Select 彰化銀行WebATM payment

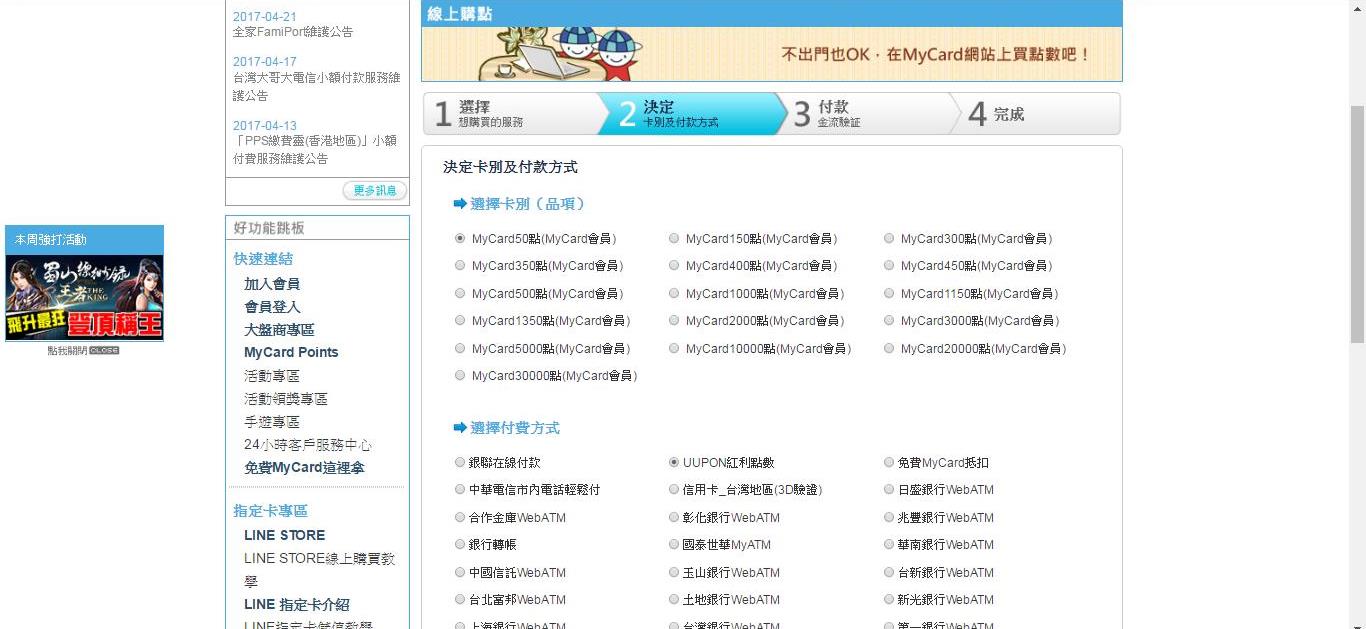tap(674, 518)
